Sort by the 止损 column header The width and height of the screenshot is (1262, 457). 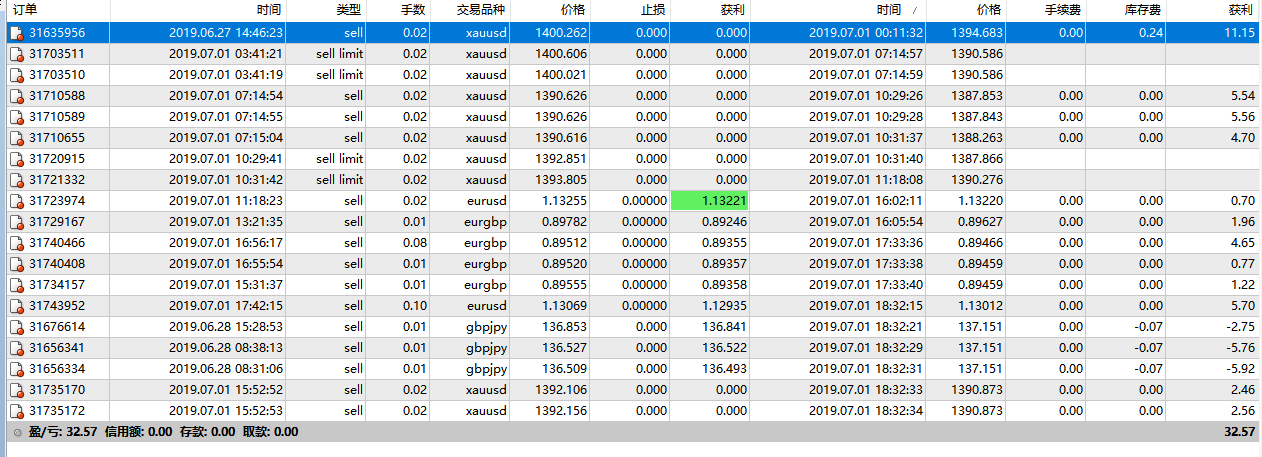coord(653,10)
